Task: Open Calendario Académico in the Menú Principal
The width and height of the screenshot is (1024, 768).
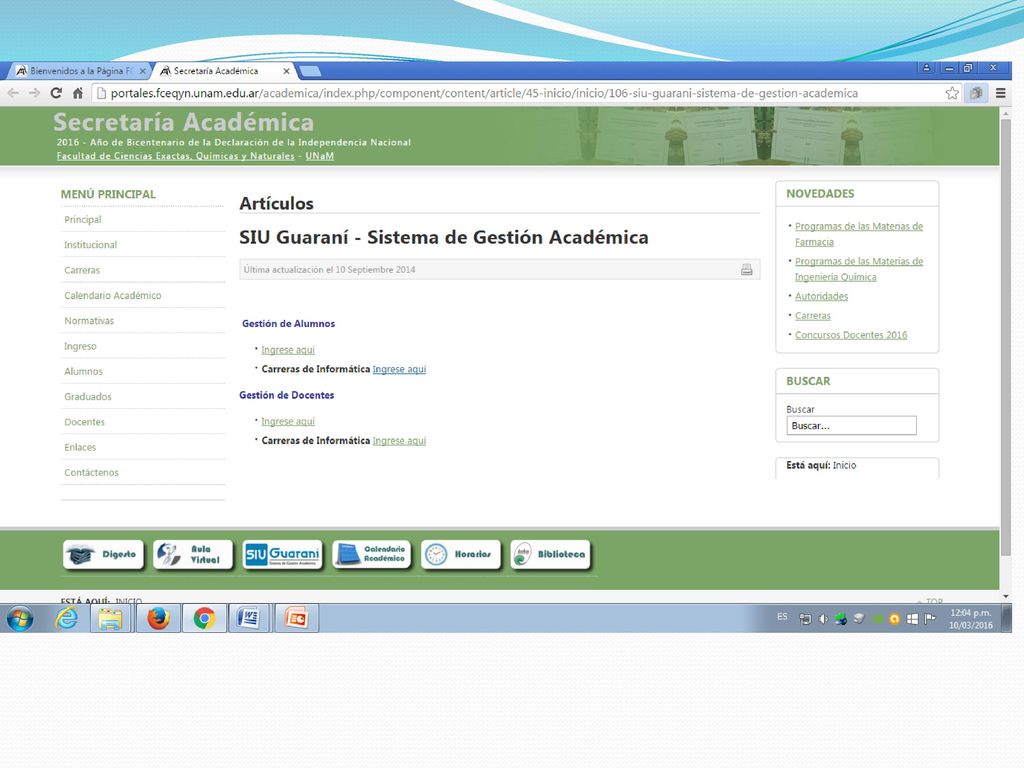Action: click(x=112, y=296)
